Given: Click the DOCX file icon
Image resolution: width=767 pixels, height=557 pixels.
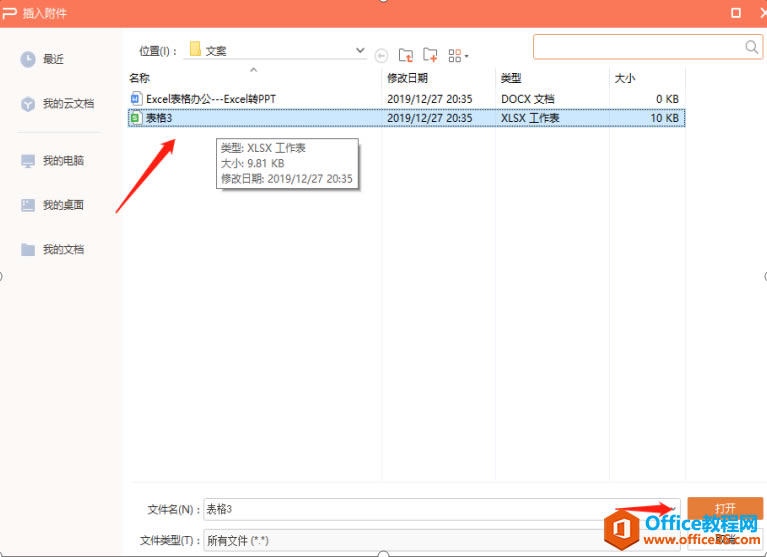Looking at the screenshot, I should point(136,99).
